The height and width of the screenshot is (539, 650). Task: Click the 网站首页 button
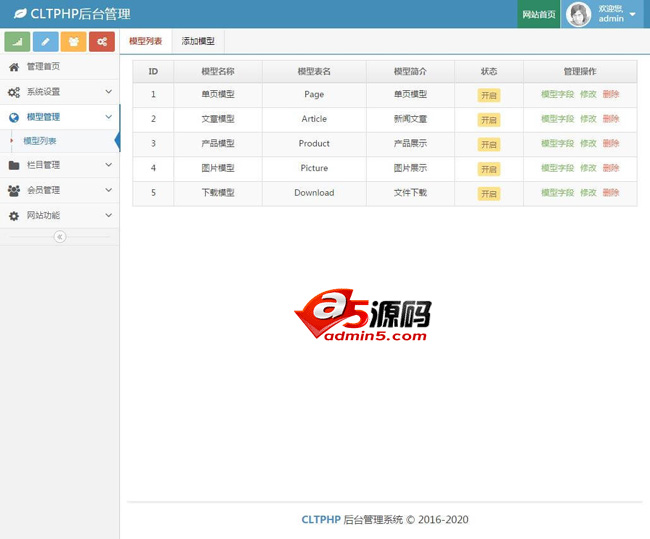coord(538,14)
